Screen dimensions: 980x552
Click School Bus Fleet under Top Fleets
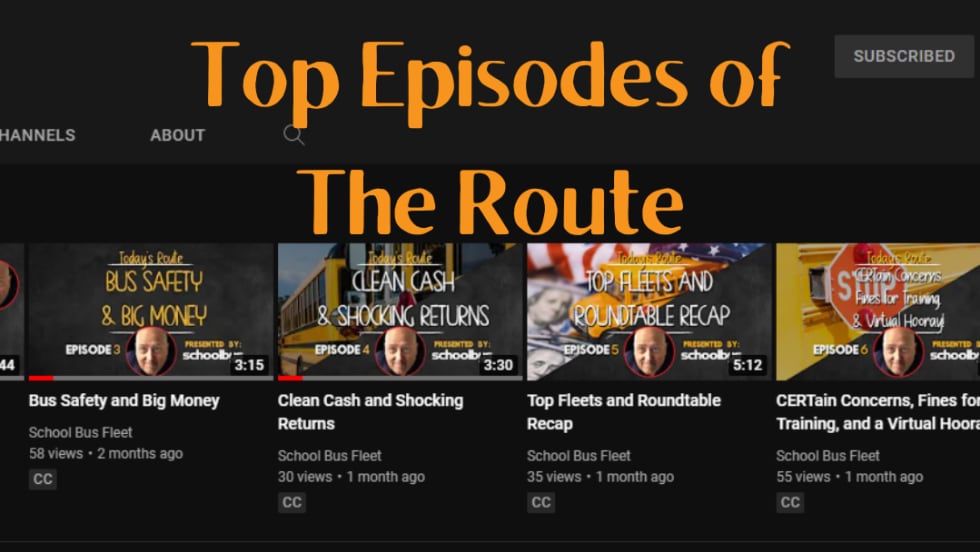tap(579, 456)
